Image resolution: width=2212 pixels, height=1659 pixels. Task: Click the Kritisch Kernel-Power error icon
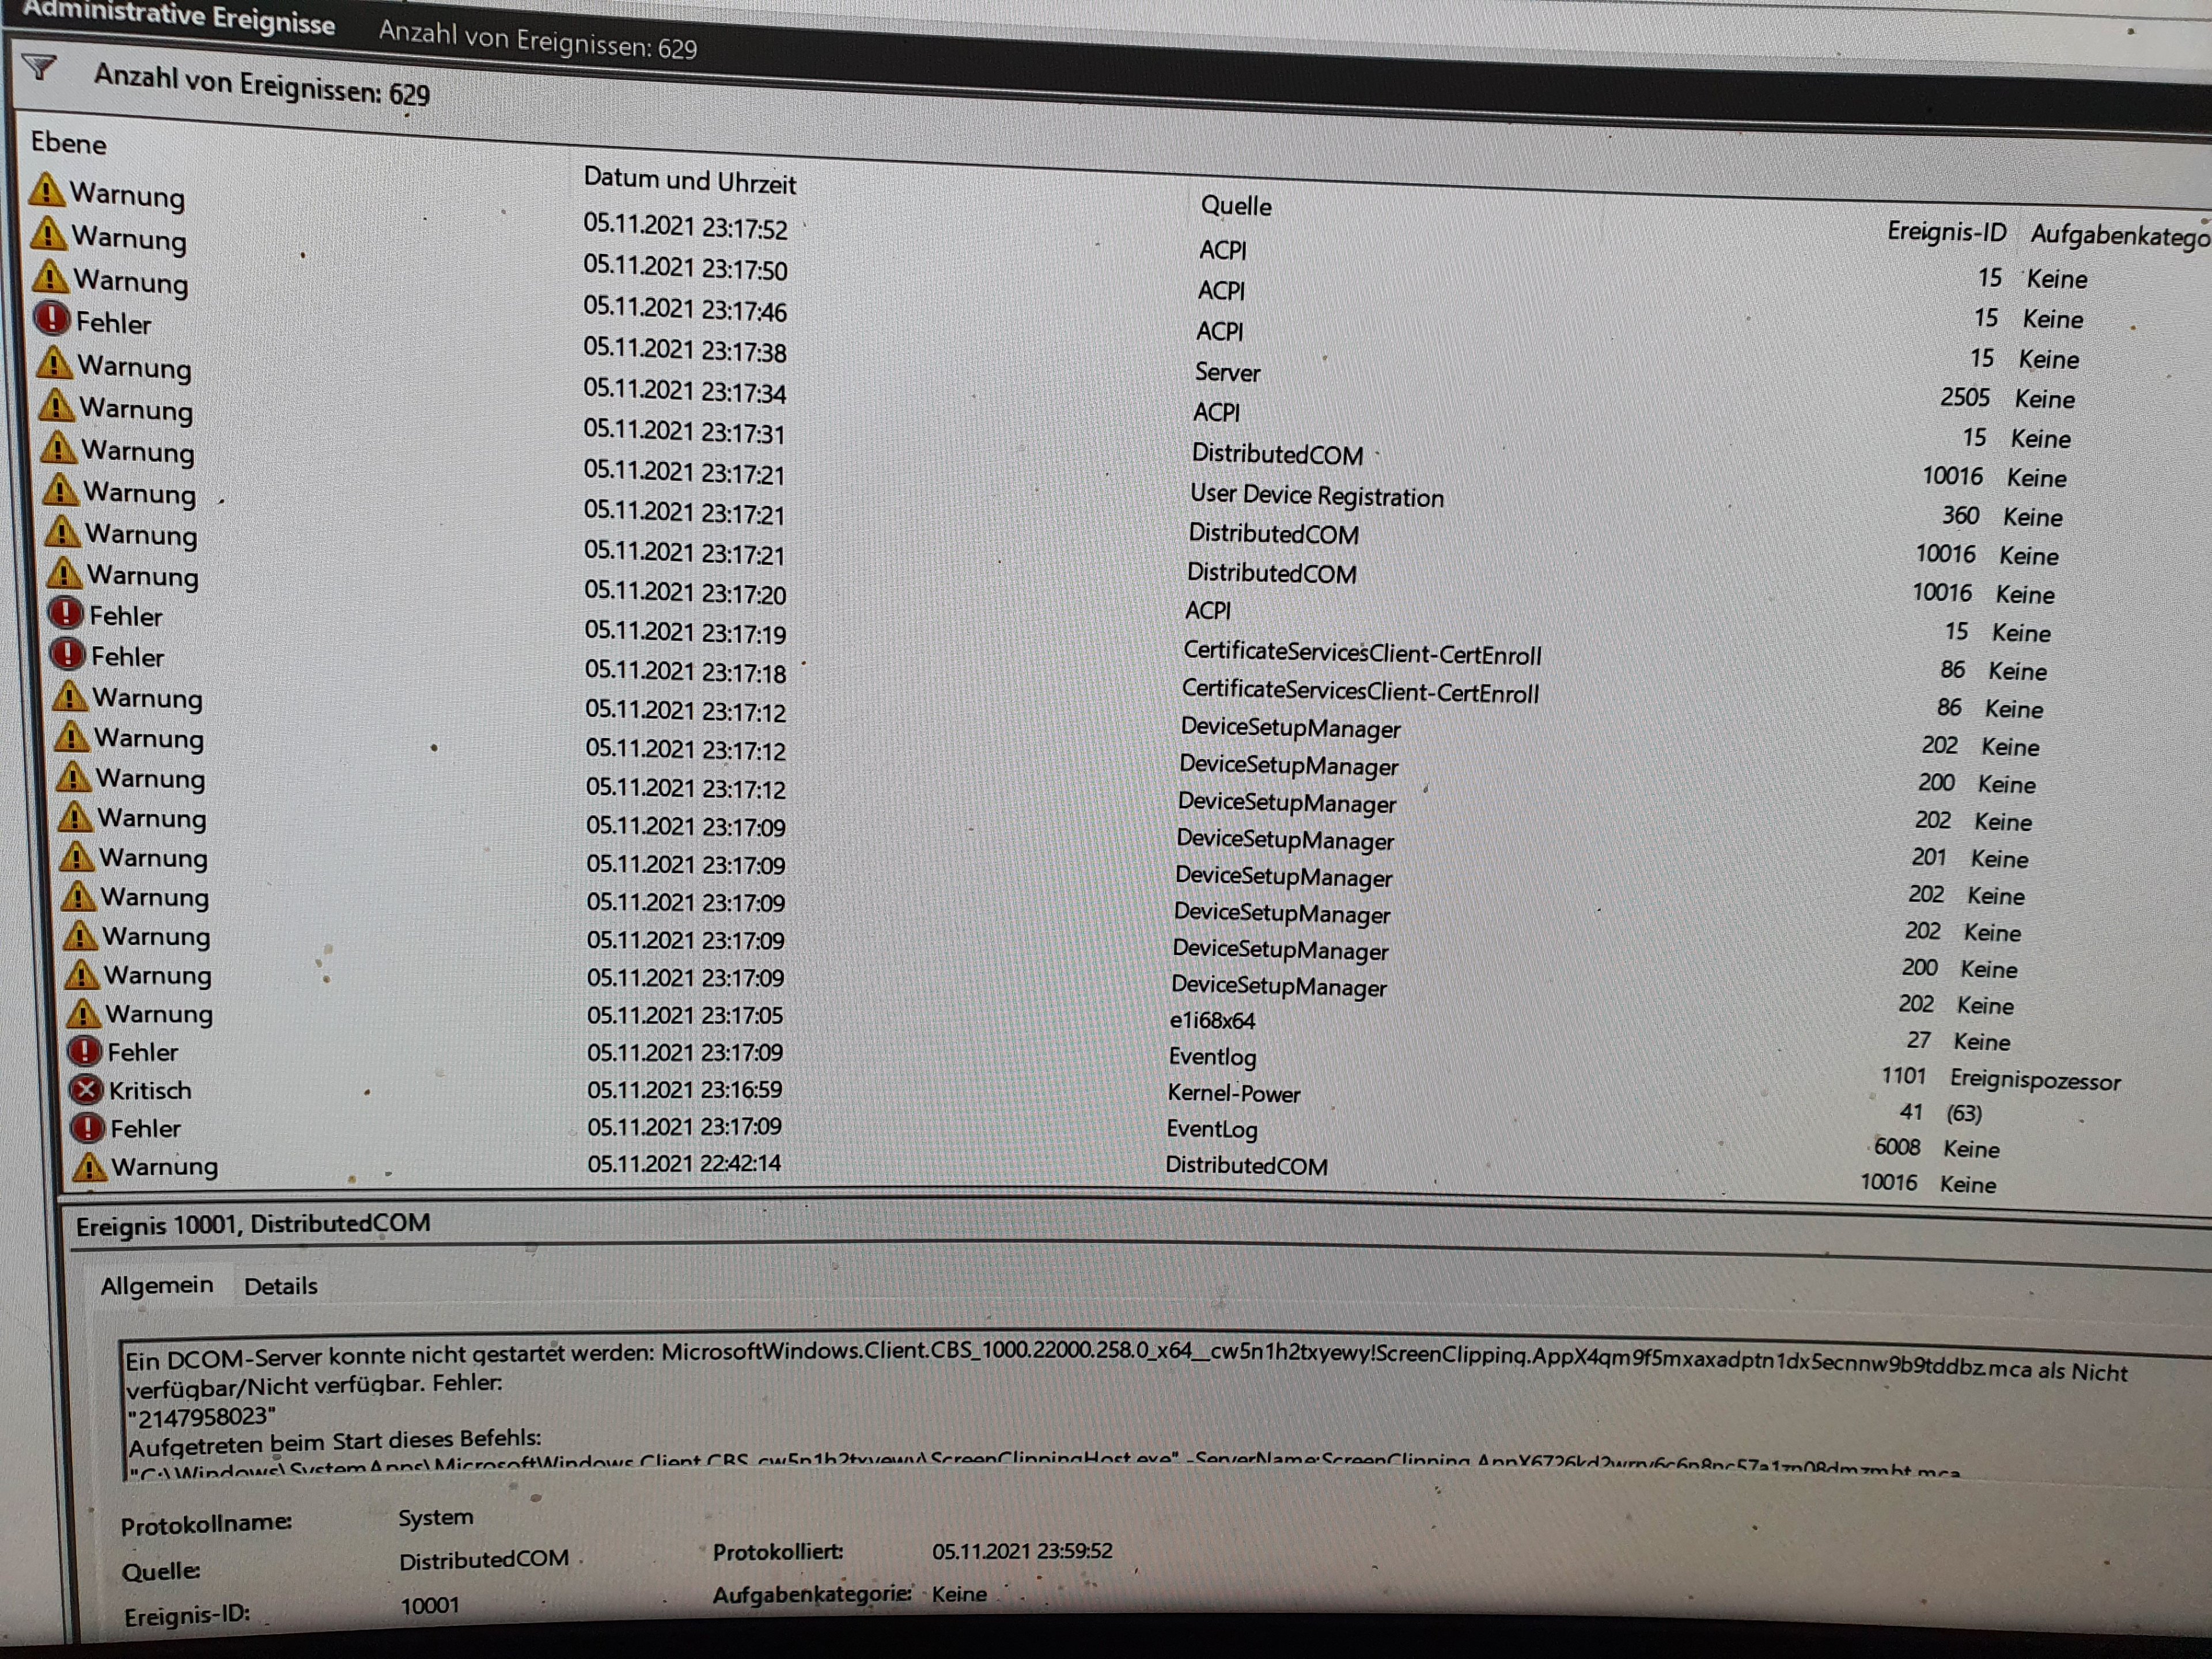(x=86, y=1089)
